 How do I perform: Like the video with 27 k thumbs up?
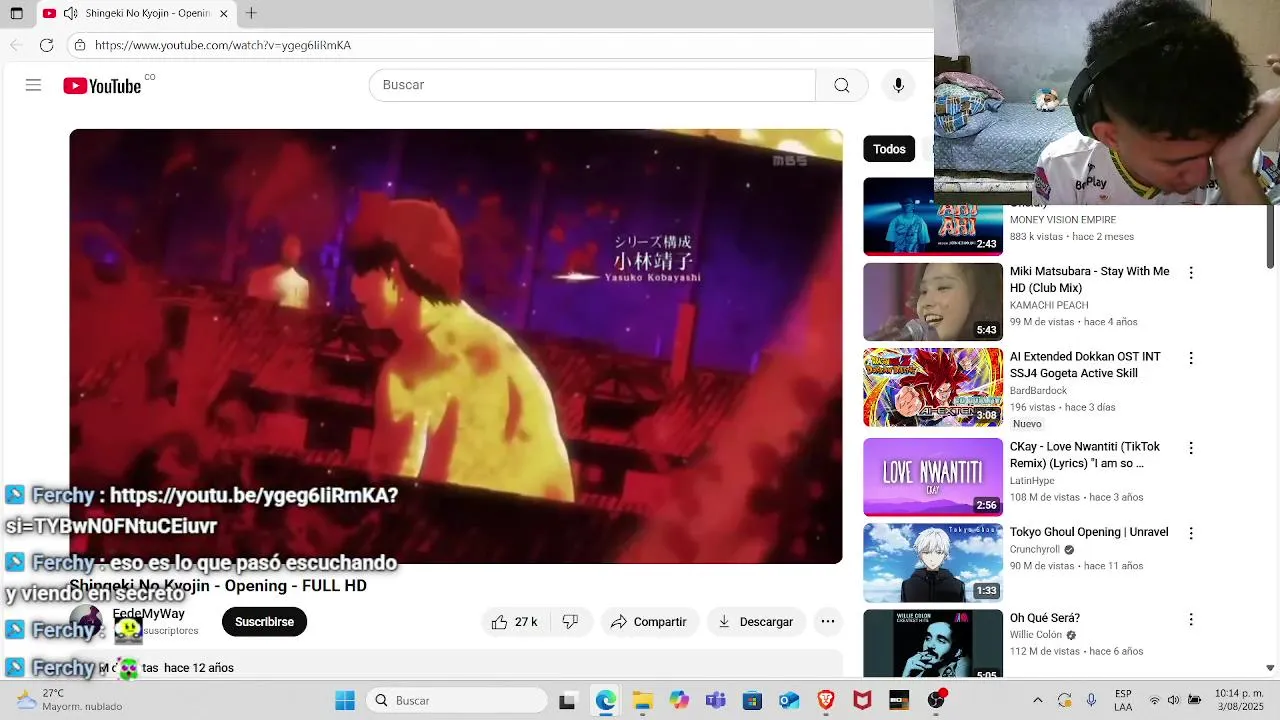coord(514,622)
